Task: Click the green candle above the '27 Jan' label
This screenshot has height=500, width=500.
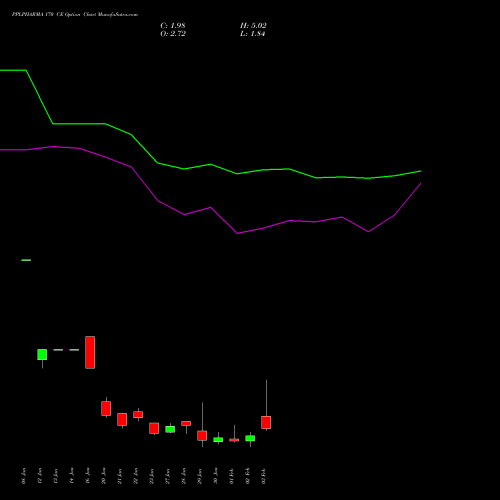Action: (x=170, y=429)
